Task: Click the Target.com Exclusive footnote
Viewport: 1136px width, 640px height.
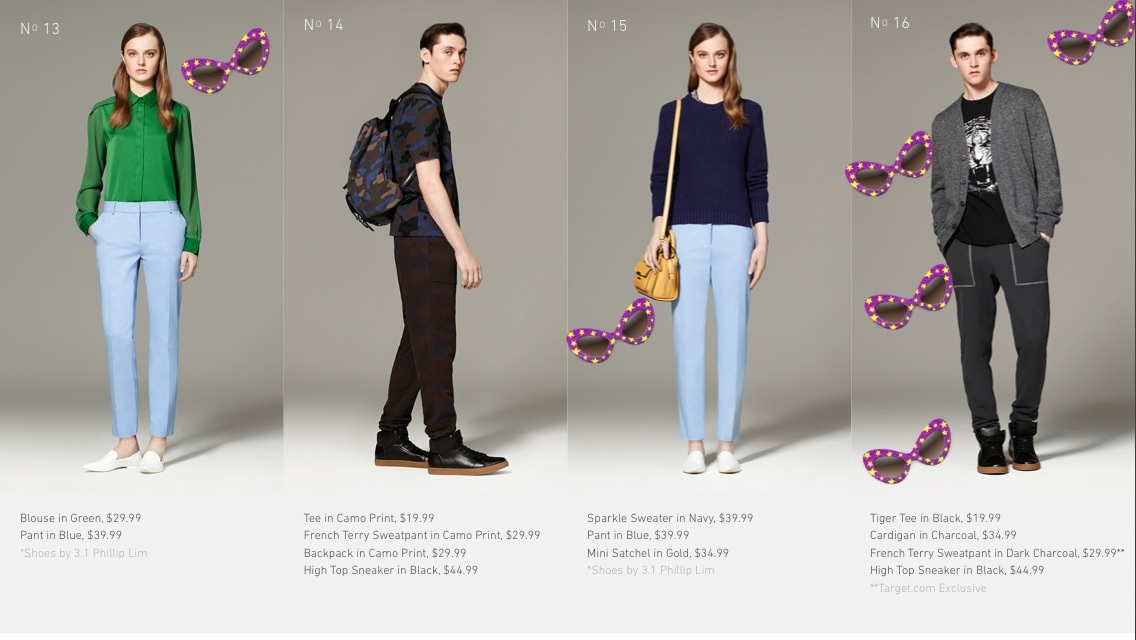Action: pyautogui.click(x=928, y=589)
